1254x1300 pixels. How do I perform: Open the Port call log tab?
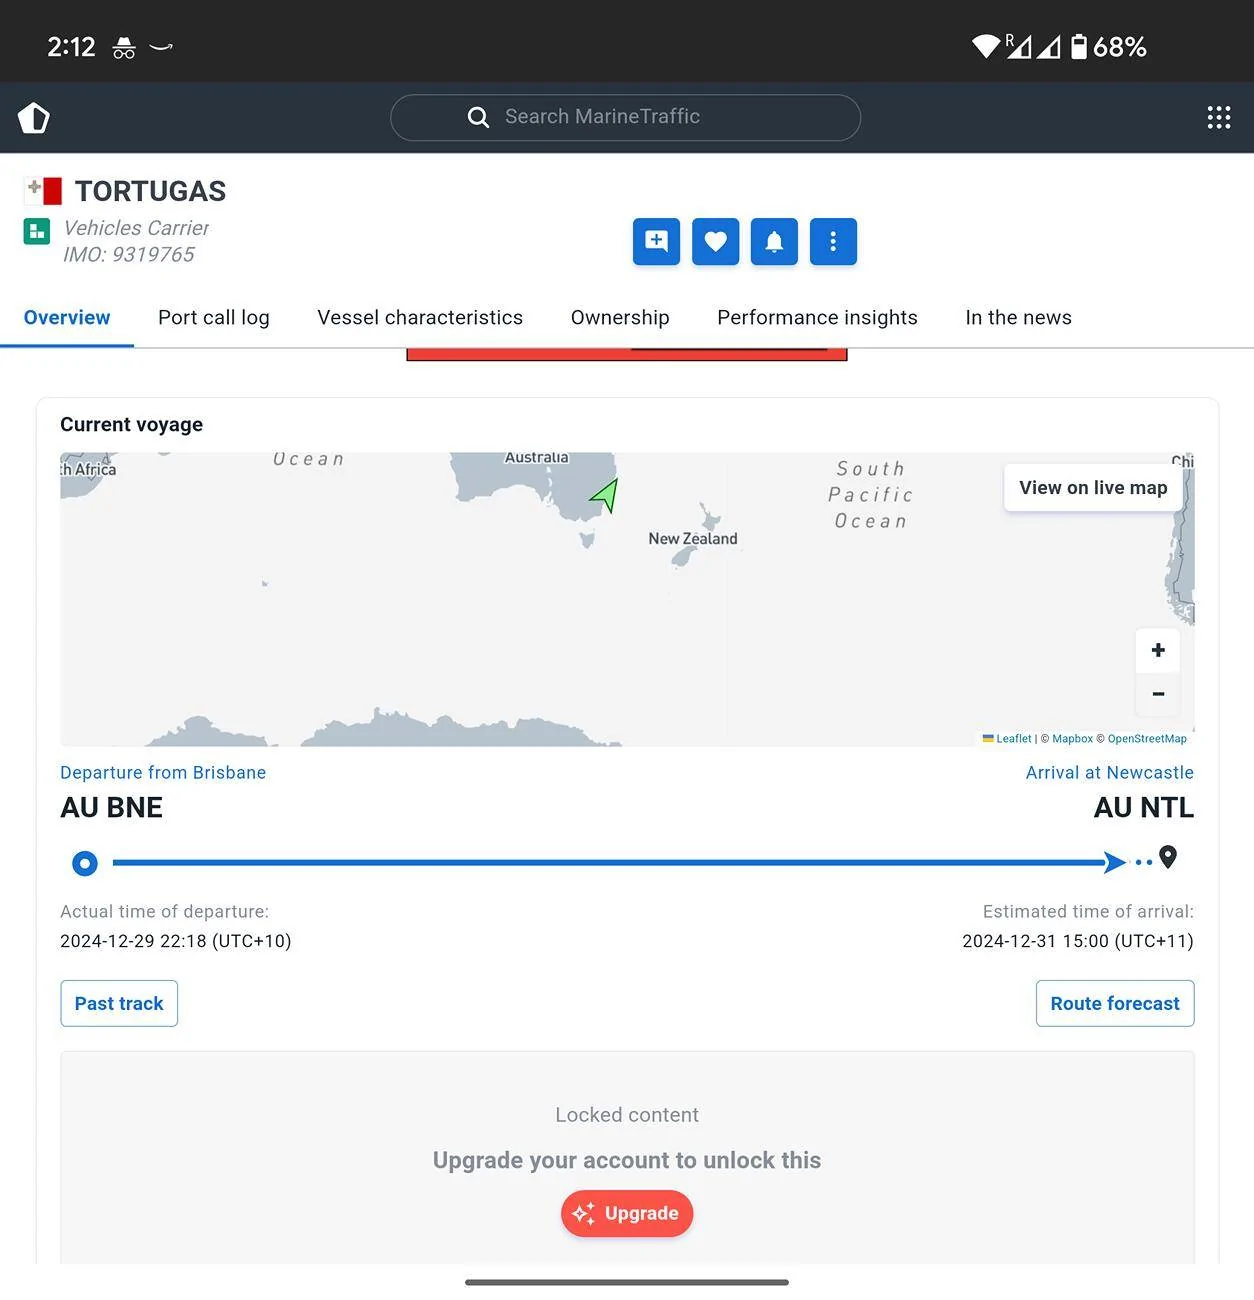click(214, 317)
